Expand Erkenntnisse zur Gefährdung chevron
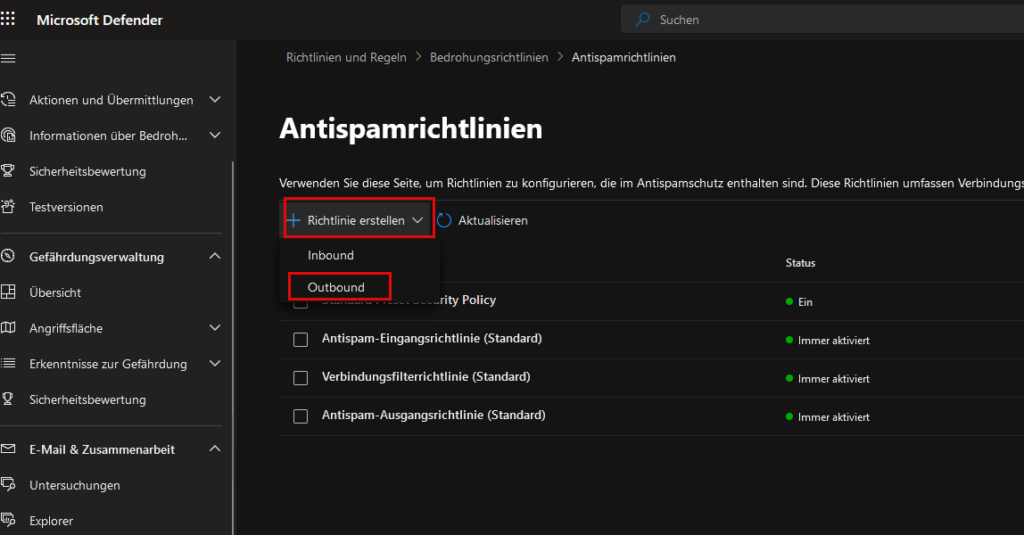The image size is (1024, 535). [x=215, y=363]
